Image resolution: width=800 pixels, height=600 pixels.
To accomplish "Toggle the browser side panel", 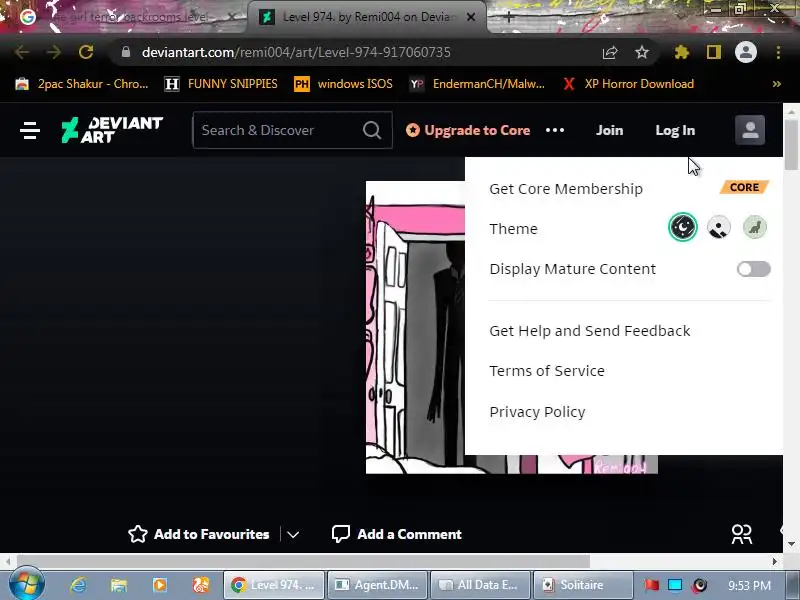I will click(x=713, y=52).
